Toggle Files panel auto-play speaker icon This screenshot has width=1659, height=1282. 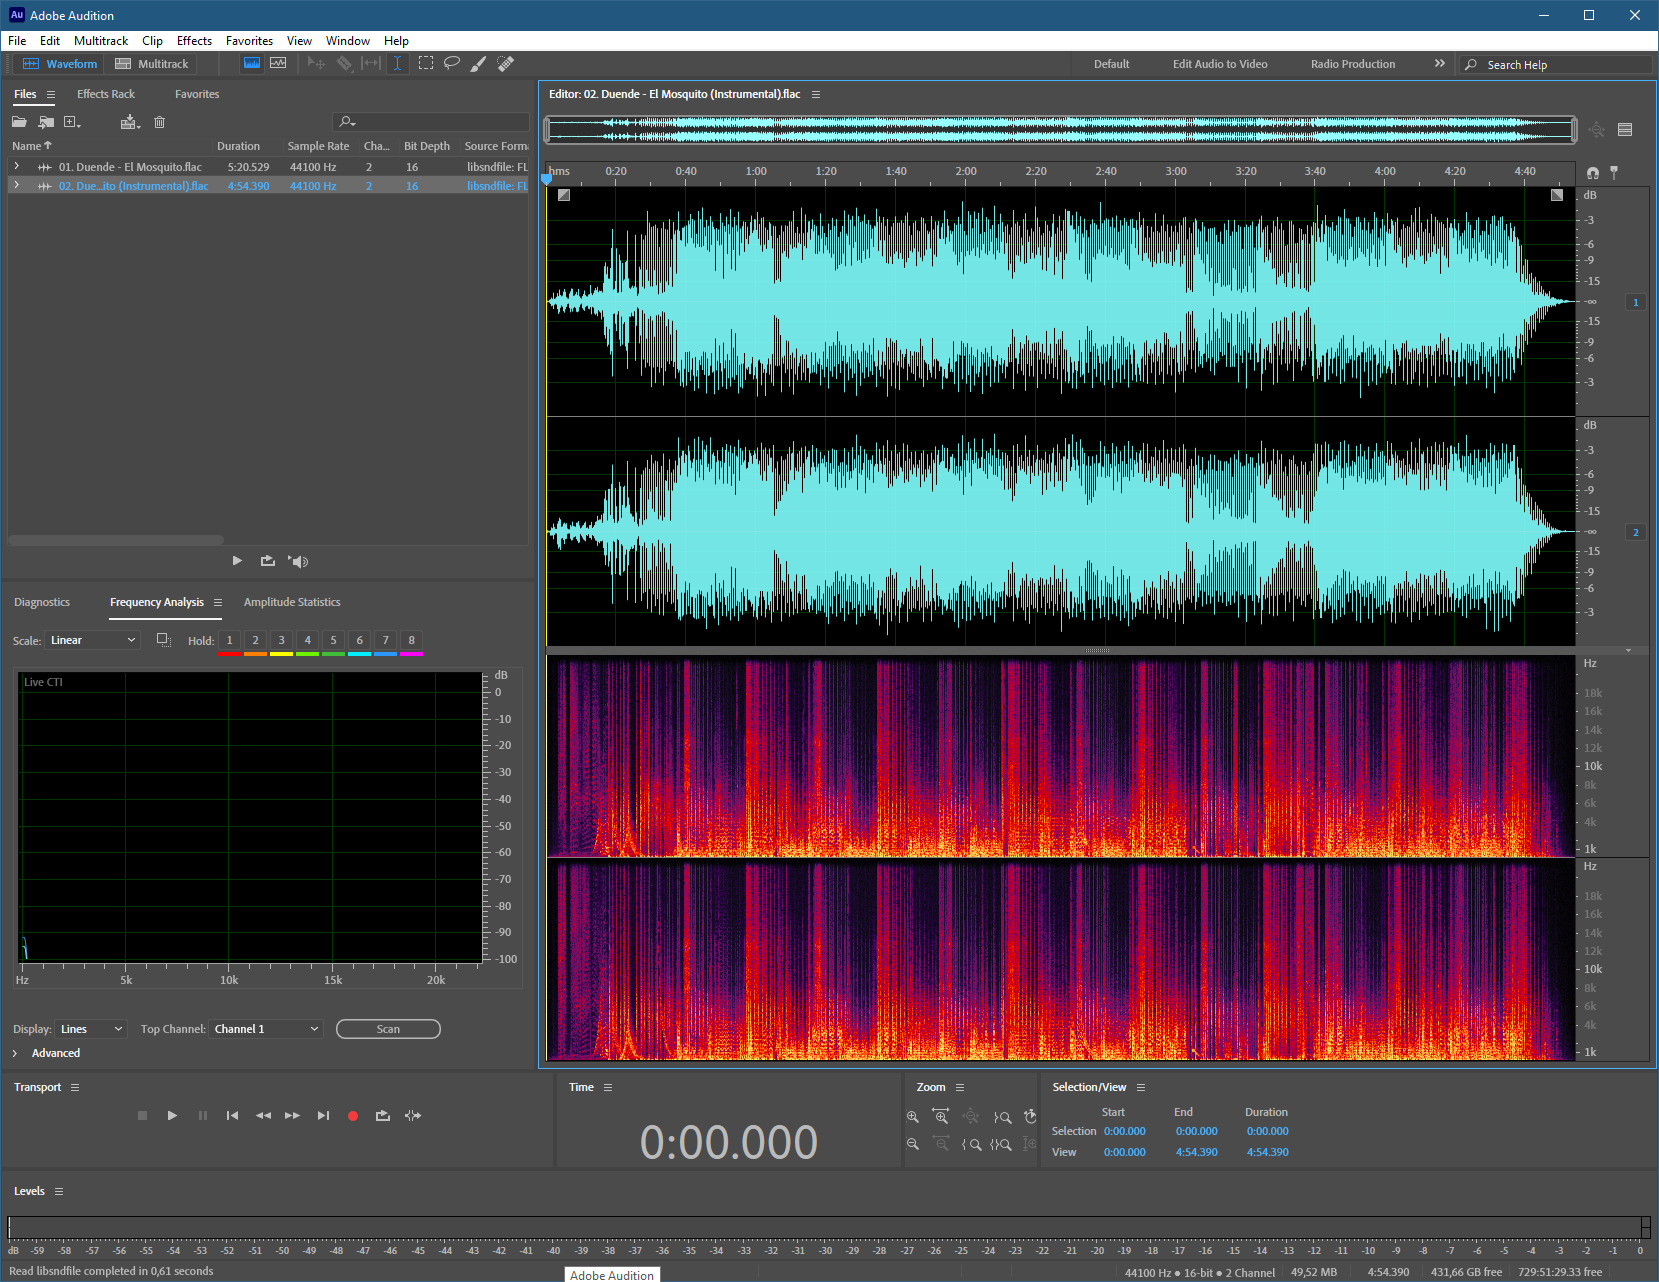(x=298, y=561)
